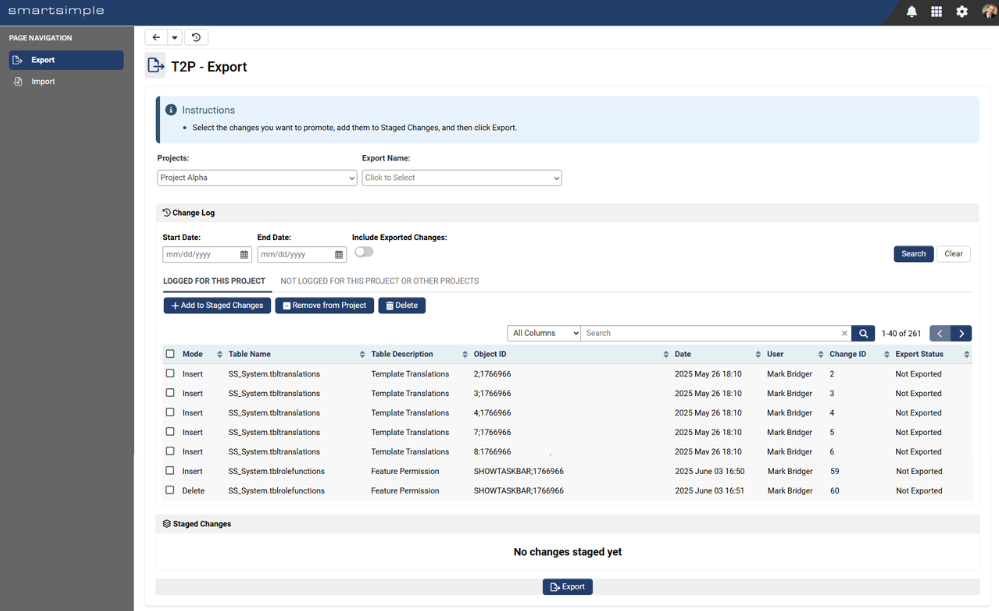The height and width of the screenshot is (611, 999).
Task: Check the select-all header checkbox
Action: click(x=170, y=354)
